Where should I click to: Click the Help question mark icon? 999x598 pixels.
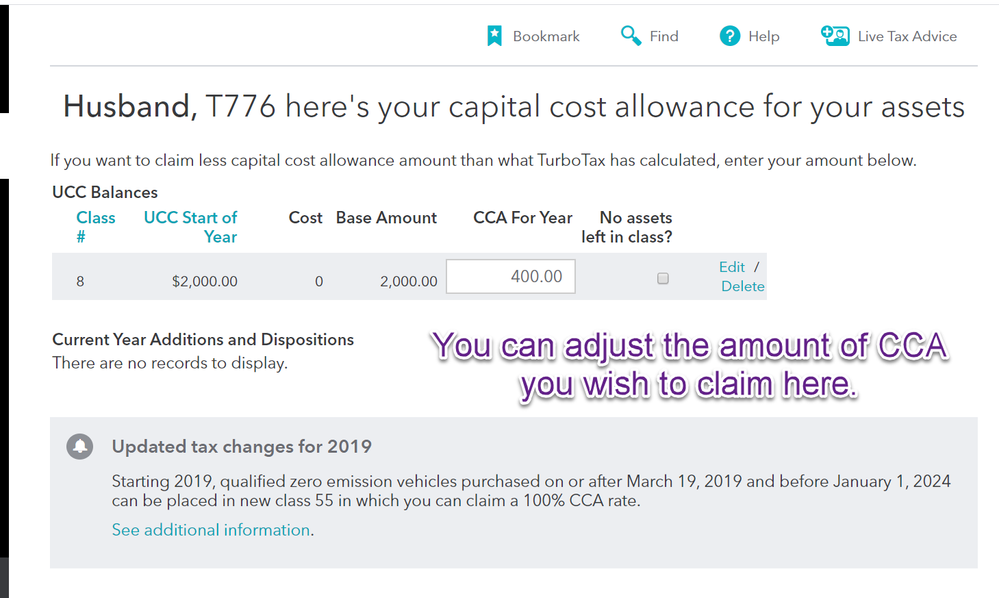click(729, 36)
